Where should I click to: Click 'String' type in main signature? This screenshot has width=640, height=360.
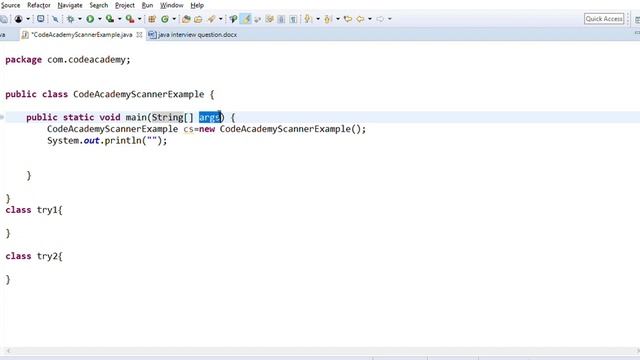pos(167,118)
